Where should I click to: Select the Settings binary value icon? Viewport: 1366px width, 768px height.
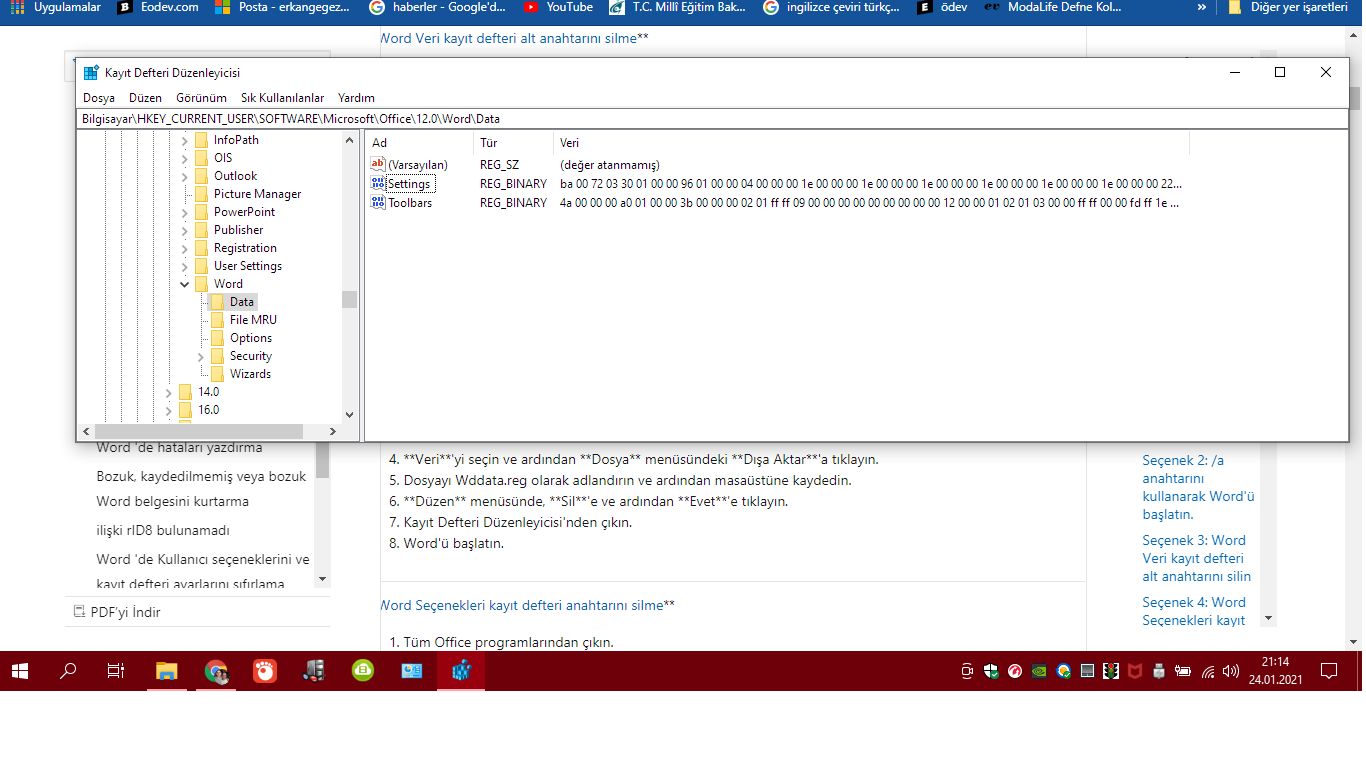[378, 184]
